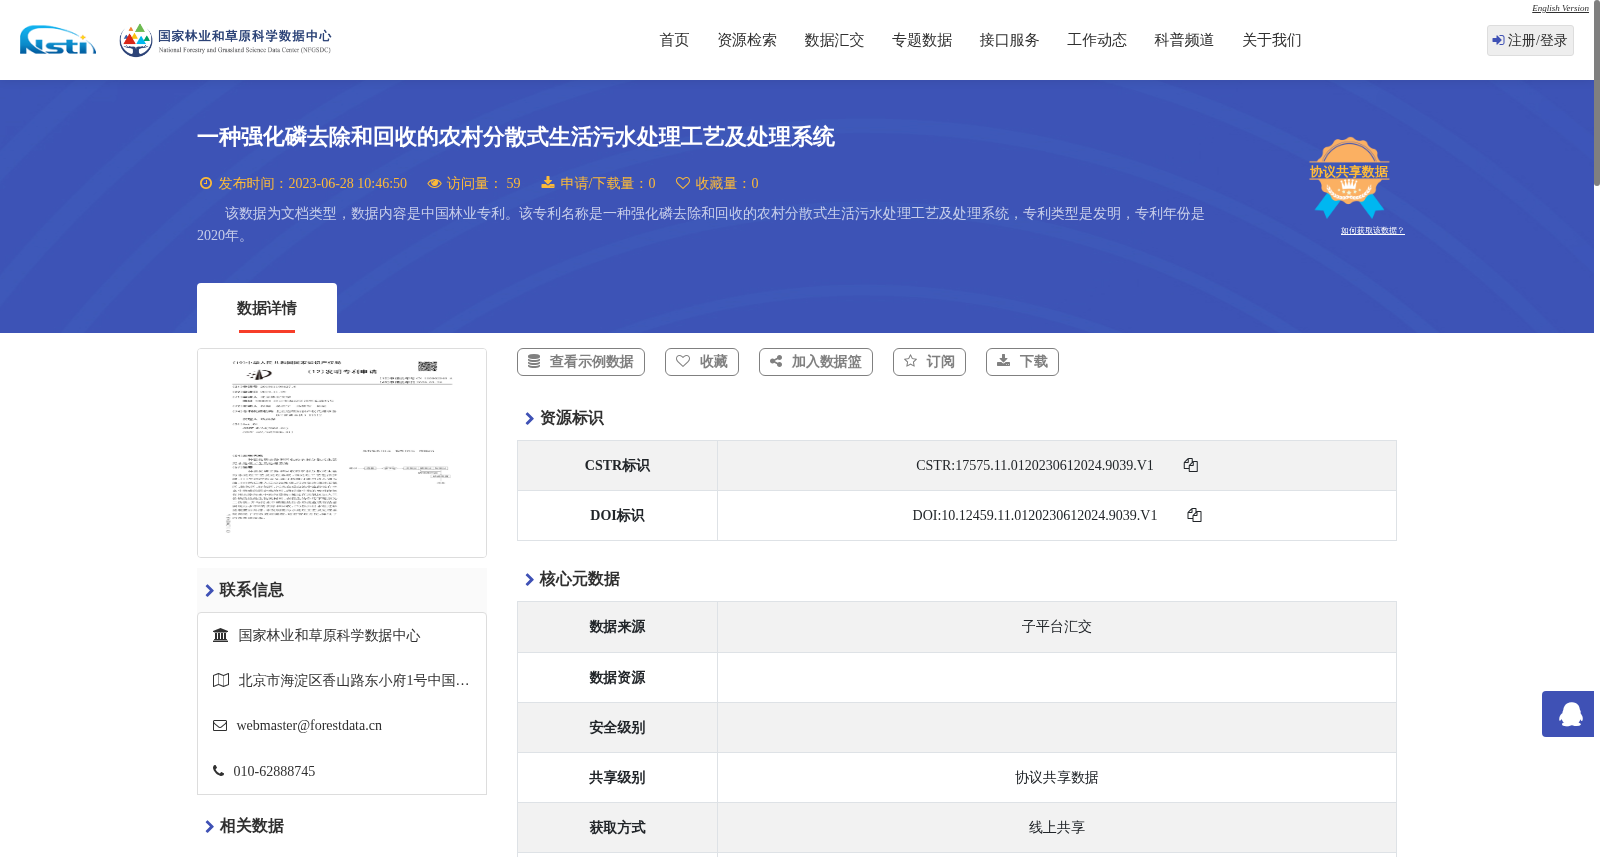Viewport: 1600px width, 857px height.
Task: Click the 协议共享数据 badge
Action: [1349, 177]
